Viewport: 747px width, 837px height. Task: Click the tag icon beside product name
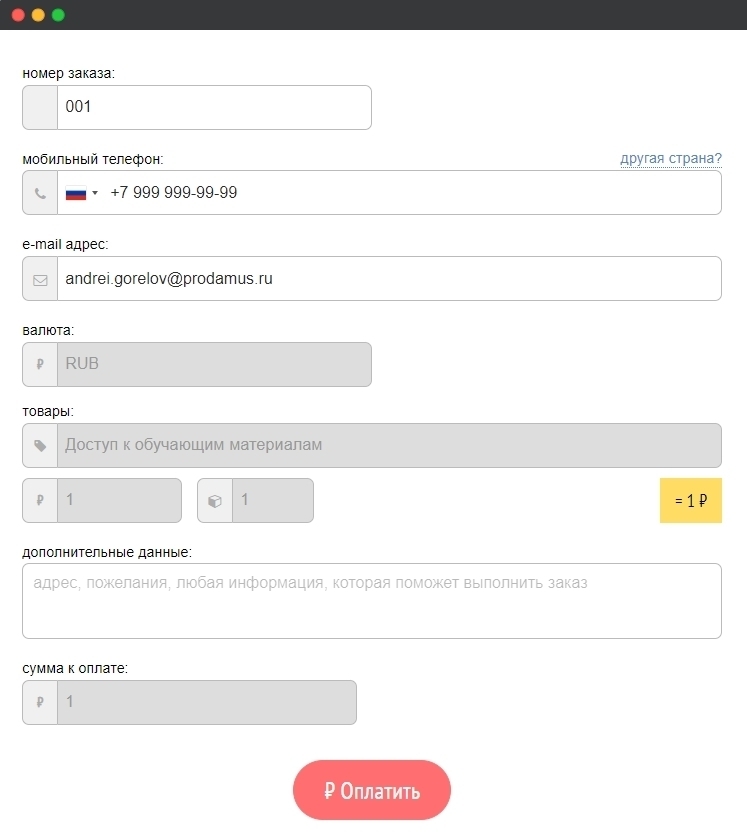click(40, 446)
